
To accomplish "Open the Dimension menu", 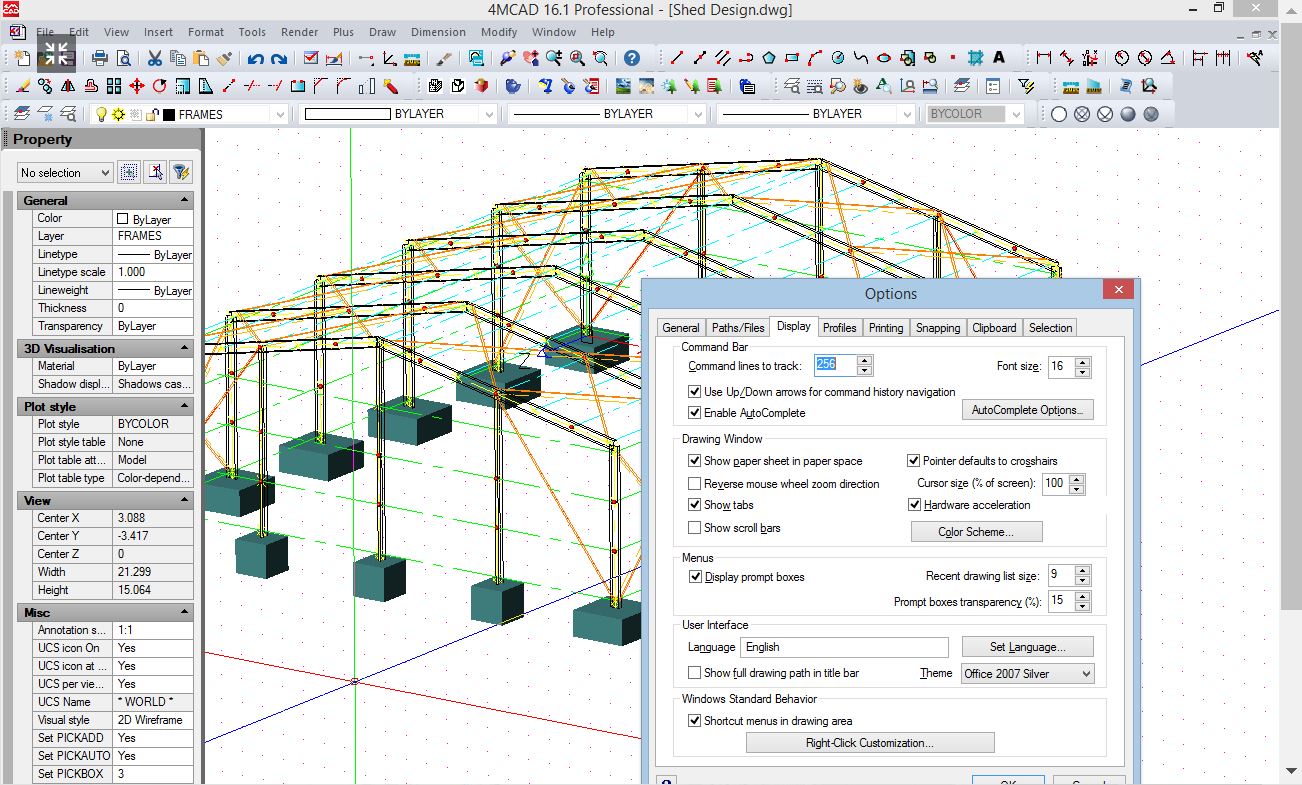I will click(438, 31).
